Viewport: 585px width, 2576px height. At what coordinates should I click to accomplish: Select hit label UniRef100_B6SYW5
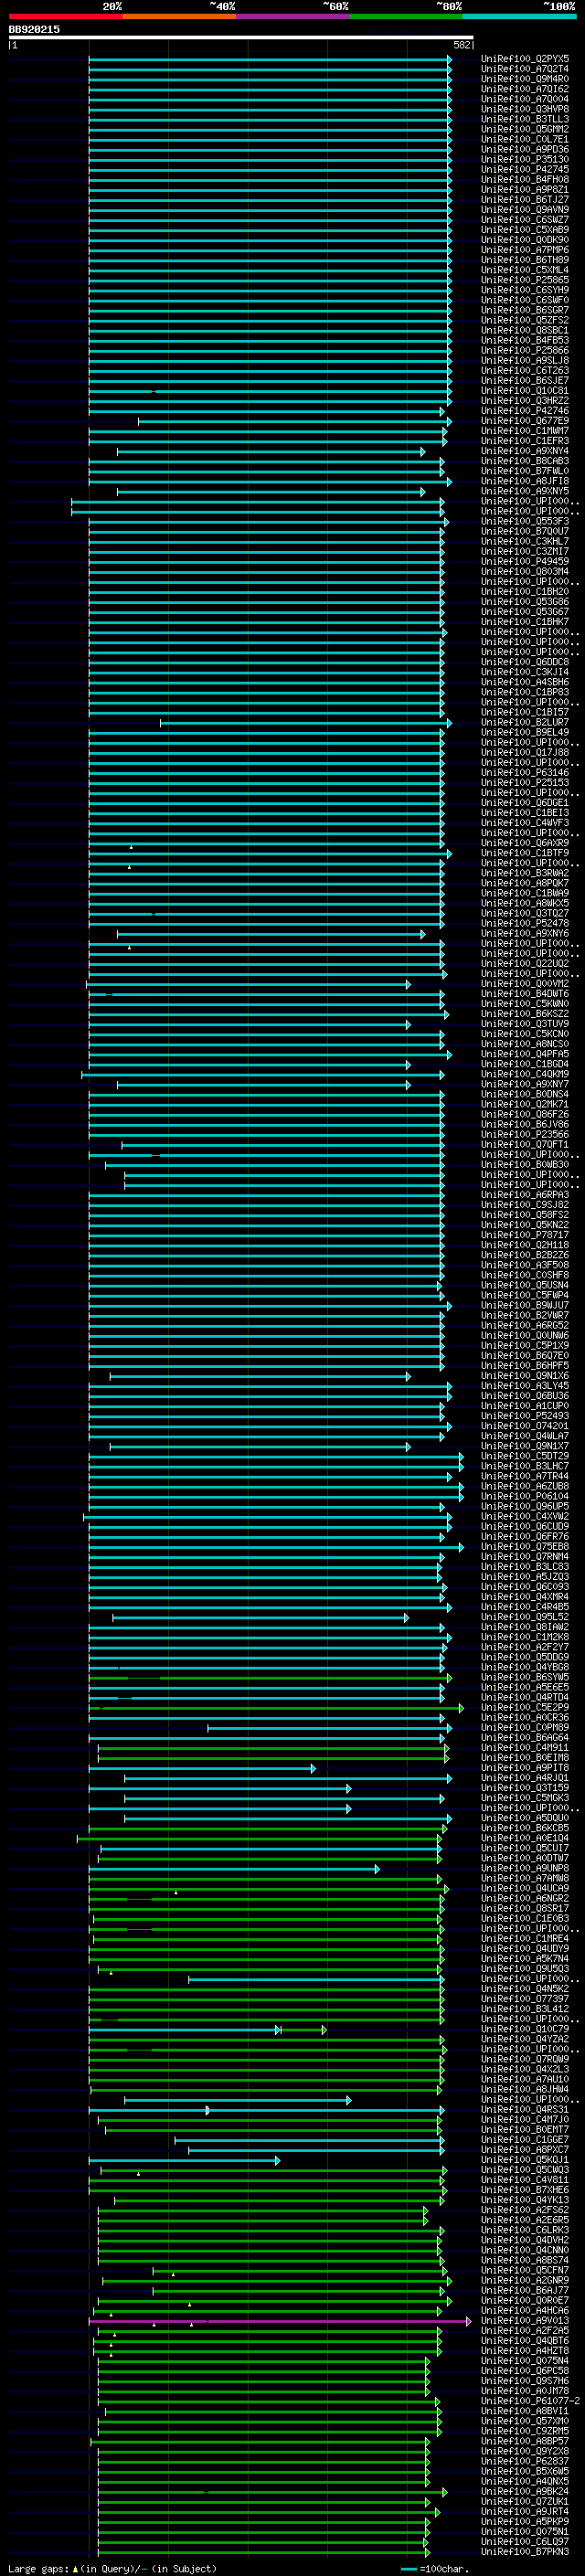click(525, 1677)
